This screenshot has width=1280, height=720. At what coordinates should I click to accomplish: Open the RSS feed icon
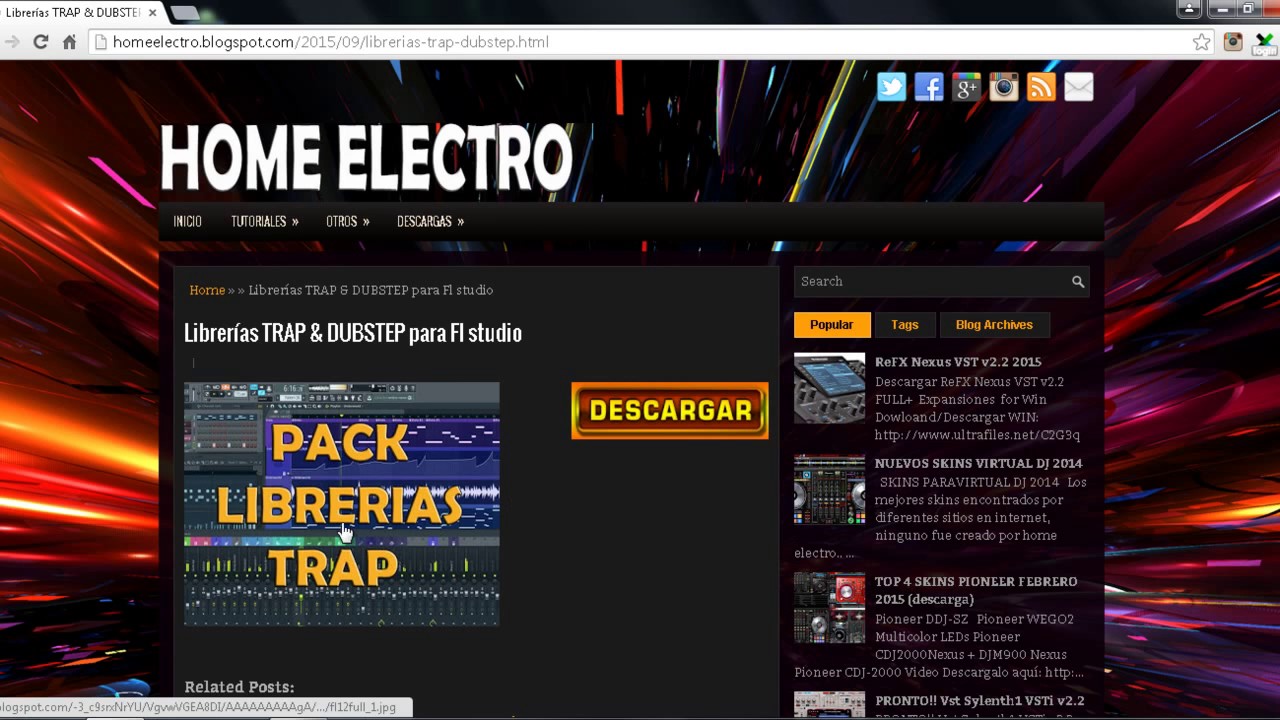point(1041,87)
